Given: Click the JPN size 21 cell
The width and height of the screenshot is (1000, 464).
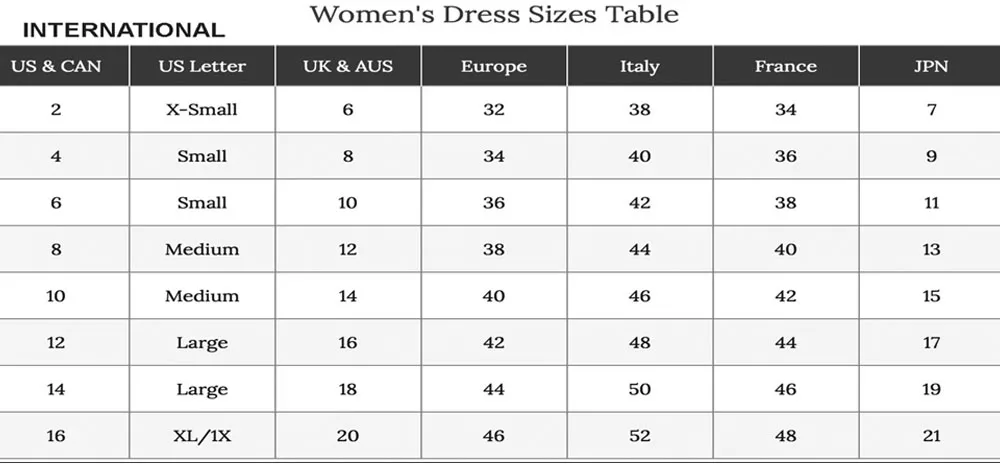Looking at the screenshot, I should coord(931,436).
